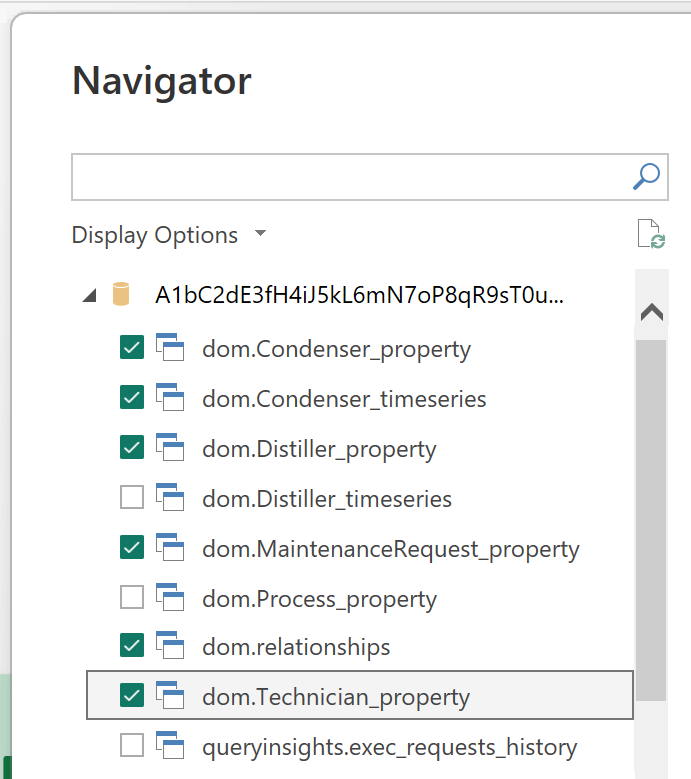The height and width of the screenshot is (779, 691).
Task: Click the search magnifier icon
Action: point(646,177)
